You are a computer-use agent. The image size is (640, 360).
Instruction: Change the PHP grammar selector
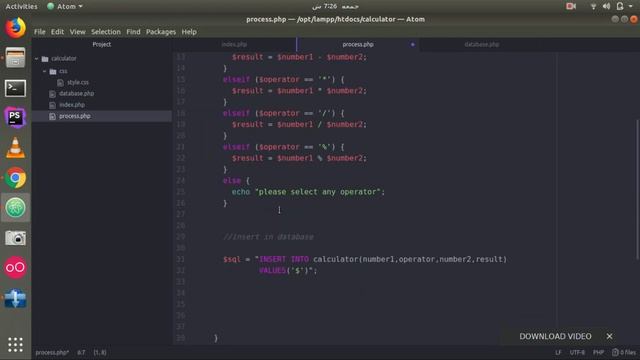click(598, 352)
